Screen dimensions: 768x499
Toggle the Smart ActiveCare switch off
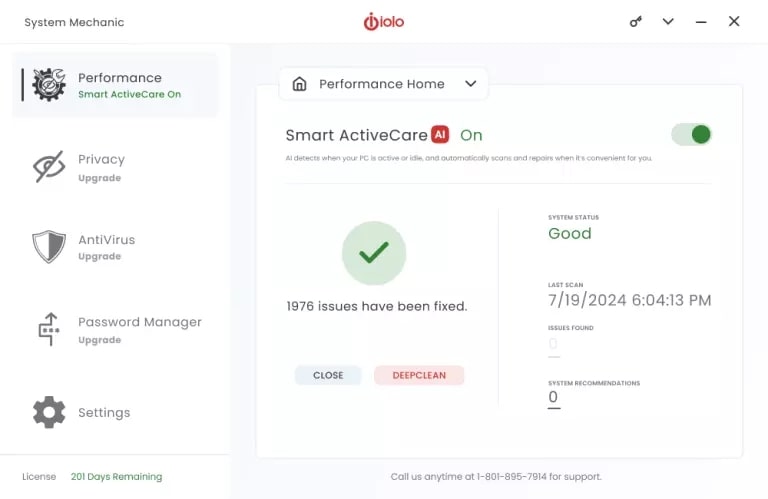(x=691, y=134)
